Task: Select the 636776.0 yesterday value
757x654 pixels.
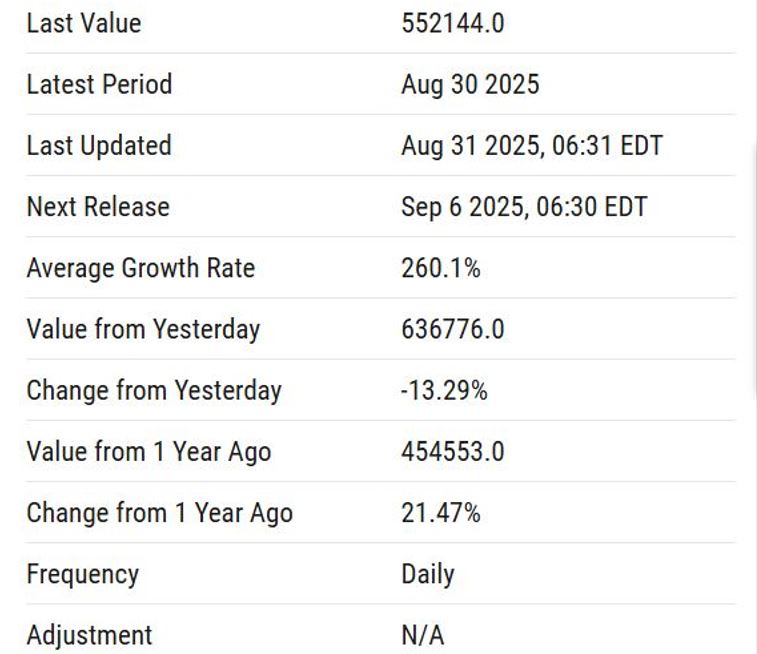Action: coord(452,329)
